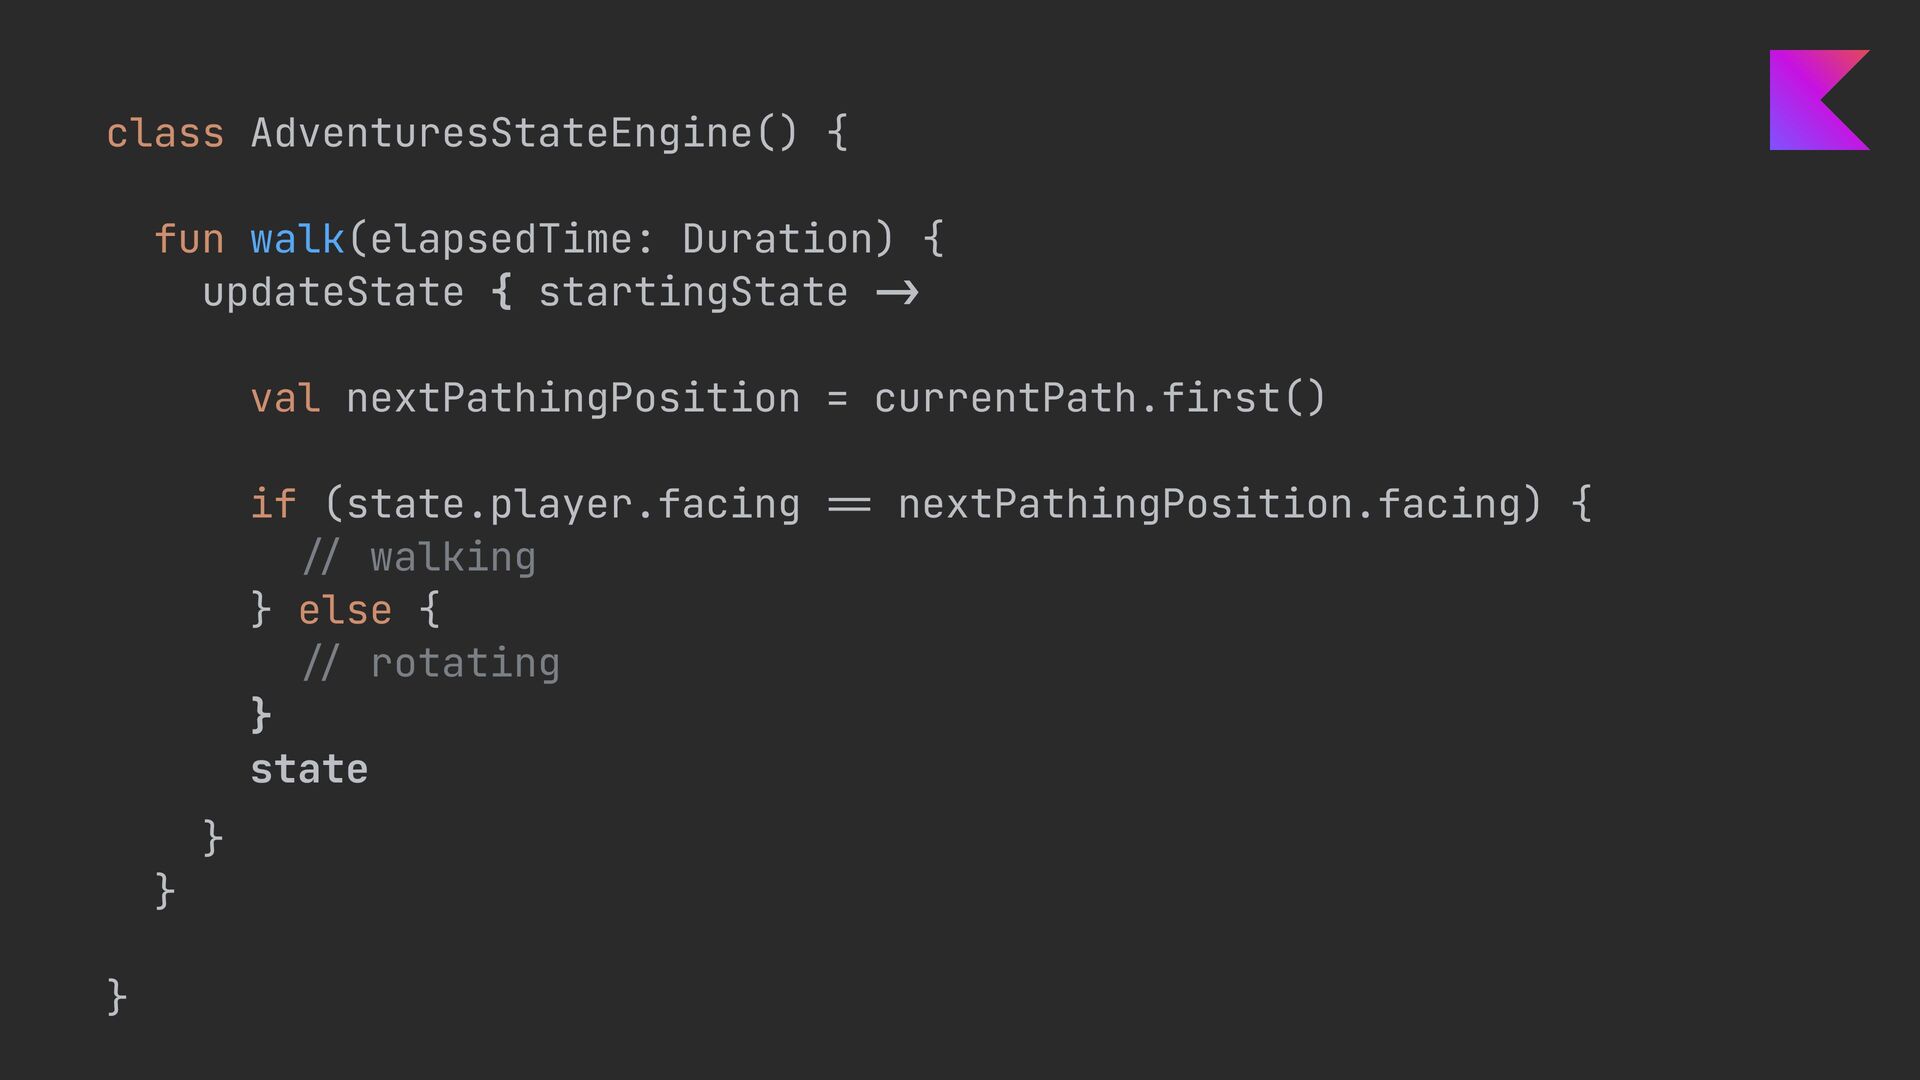Viewport: 1920px width, 1080px height.
Task: Click the lambda arrow after startingState
Action: [x=897, y=293]
